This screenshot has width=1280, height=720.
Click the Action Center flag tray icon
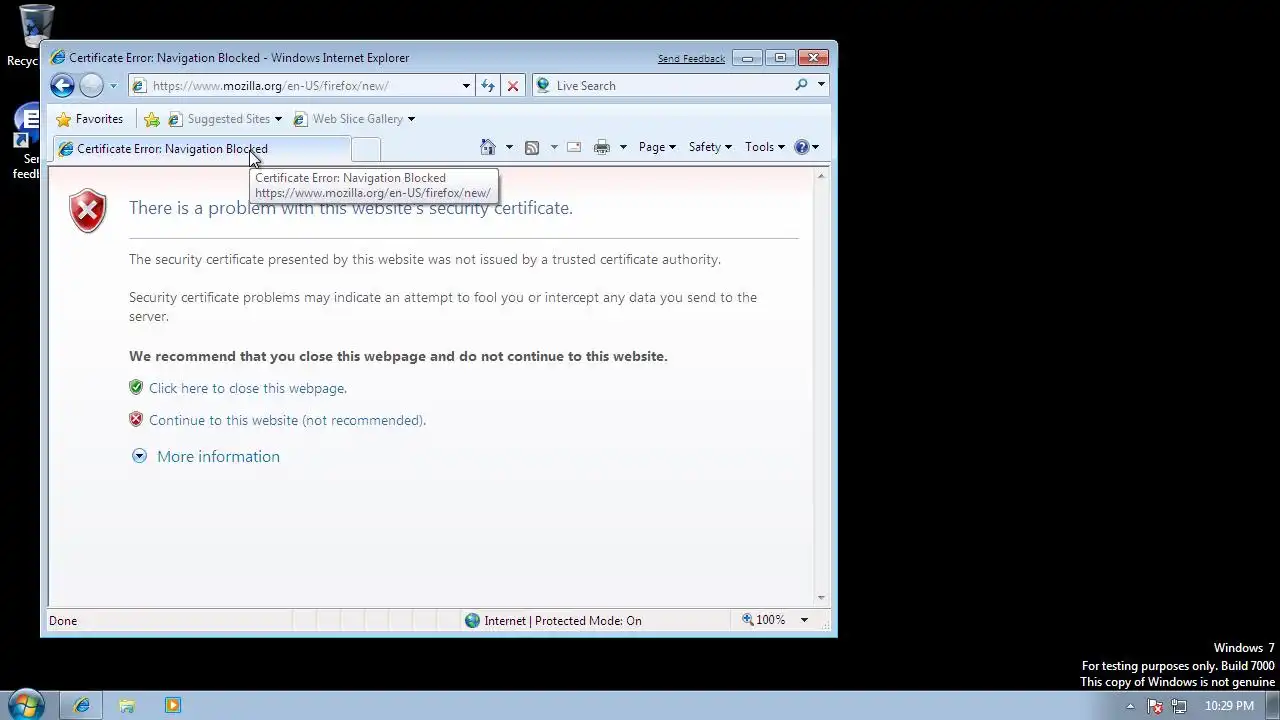(x=1155, y=706)
